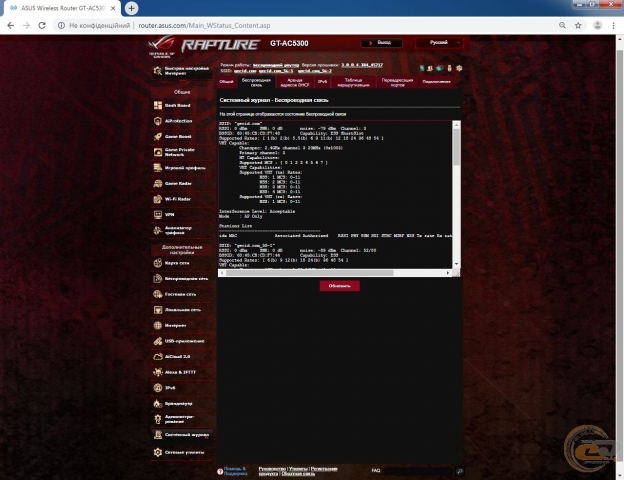The height and width of the screenshot is (480, 624).
Task: Click the Выход logout button
Action: [381, 43]
